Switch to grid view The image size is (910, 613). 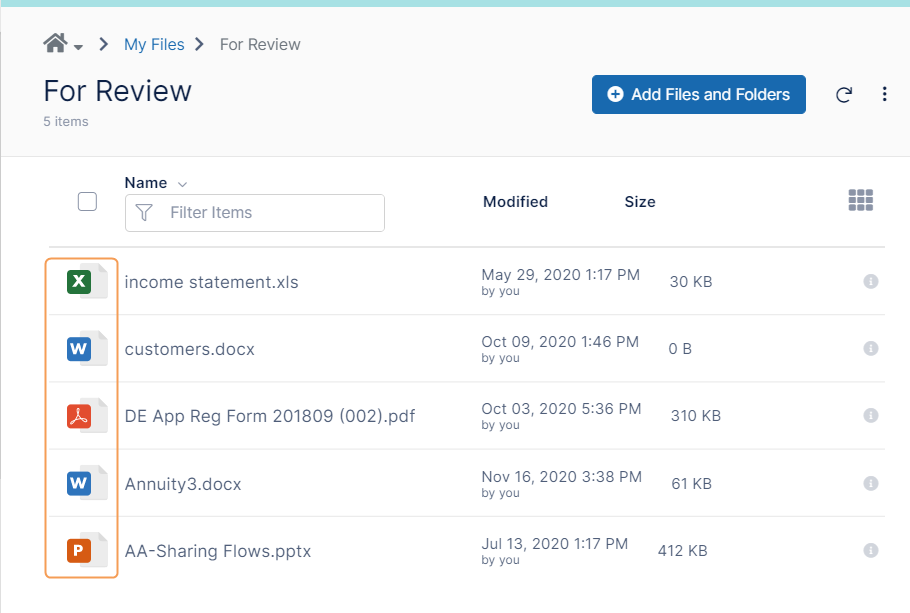pos(861,200)
